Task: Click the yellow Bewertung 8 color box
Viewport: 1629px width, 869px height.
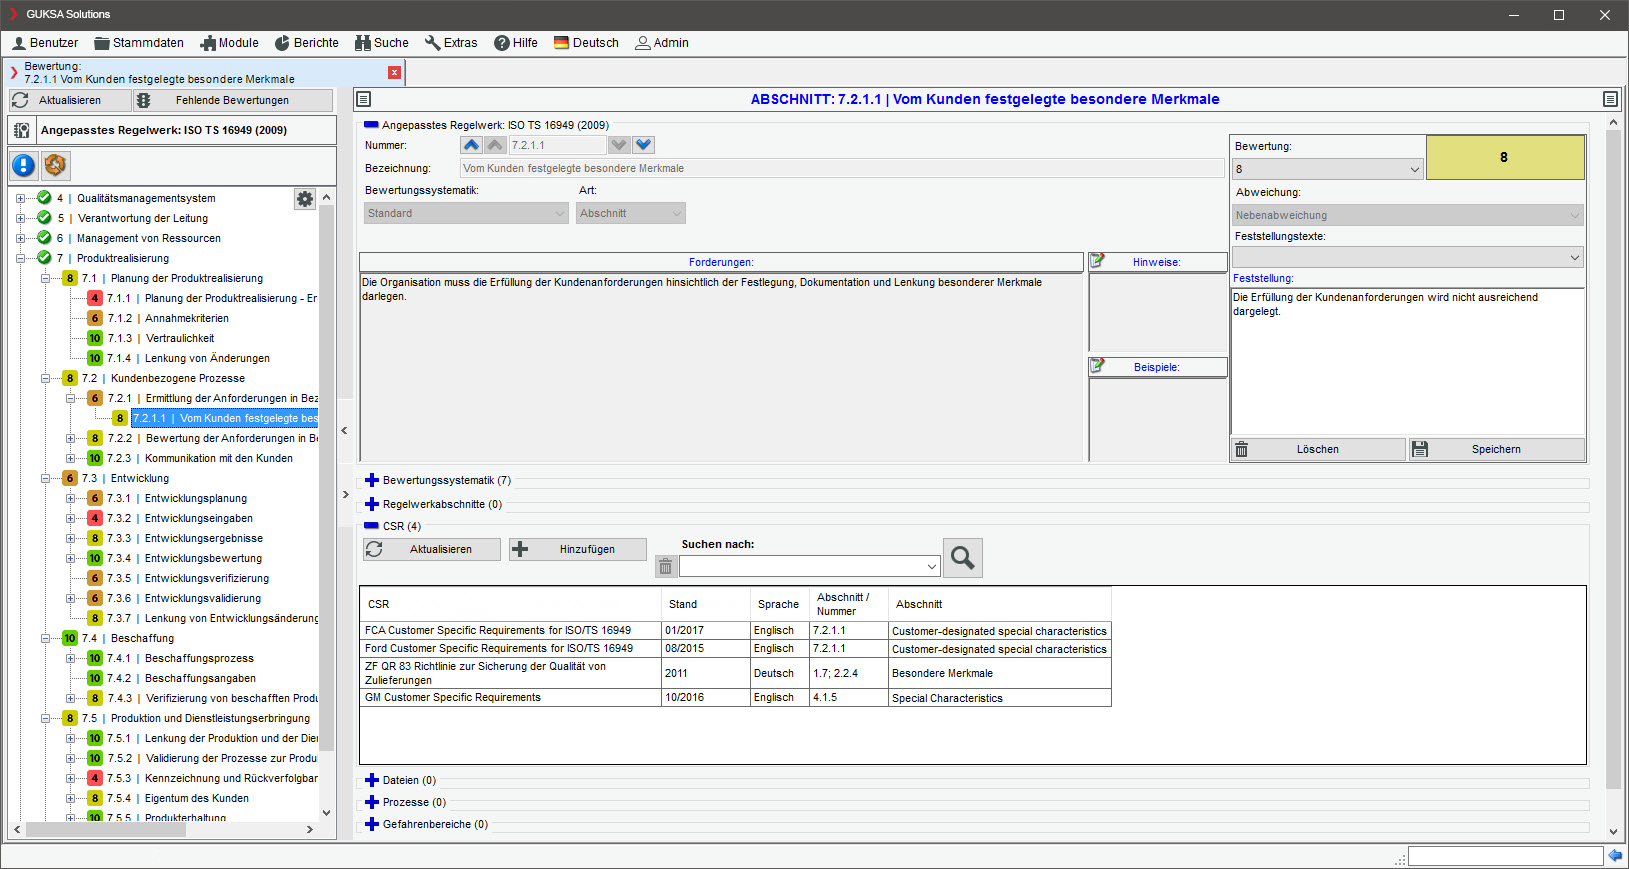Action: coord(1505,157)
